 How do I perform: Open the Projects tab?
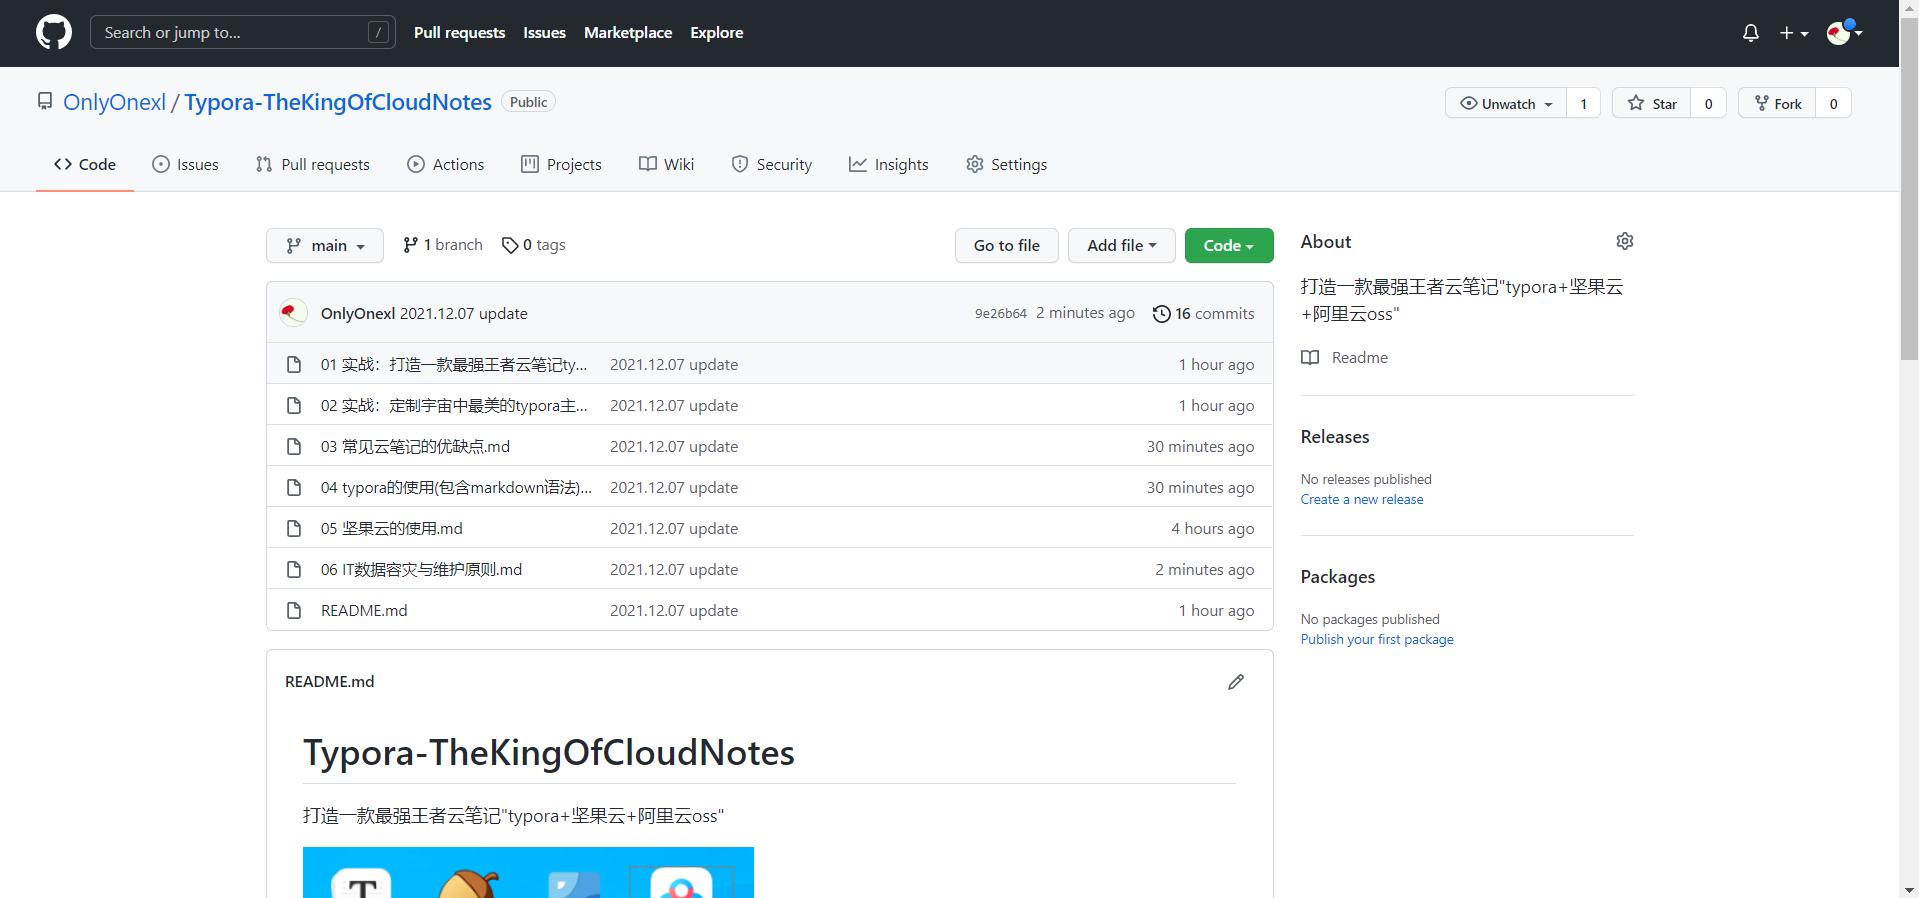pyautogui.click(x=561, y=164)
